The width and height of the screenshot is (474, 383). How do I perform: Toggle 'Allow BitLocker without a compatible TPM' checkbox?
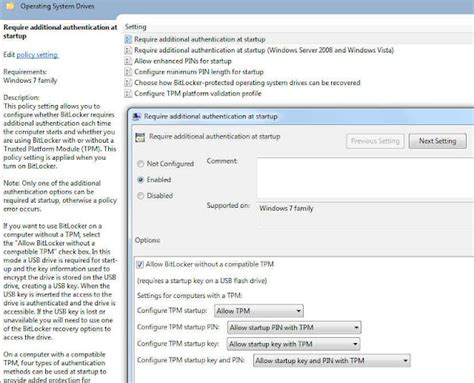click(x=140, y=264)
